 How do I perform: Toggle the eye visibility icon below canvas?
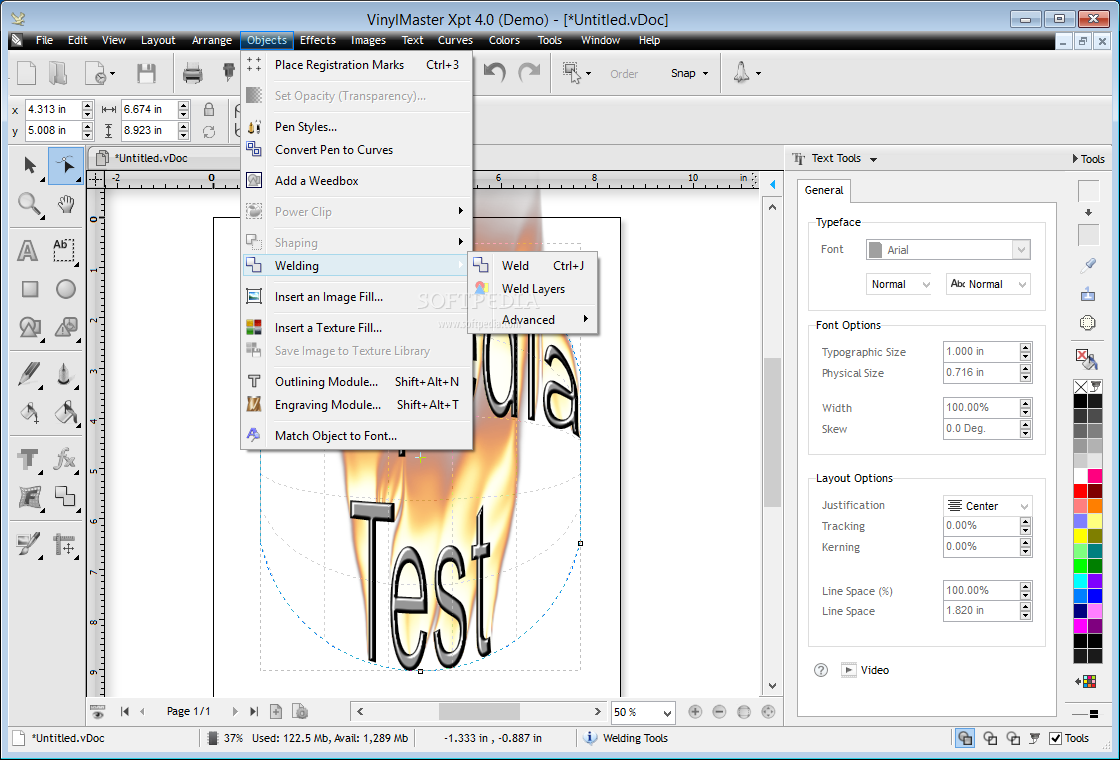click(98, 711)
